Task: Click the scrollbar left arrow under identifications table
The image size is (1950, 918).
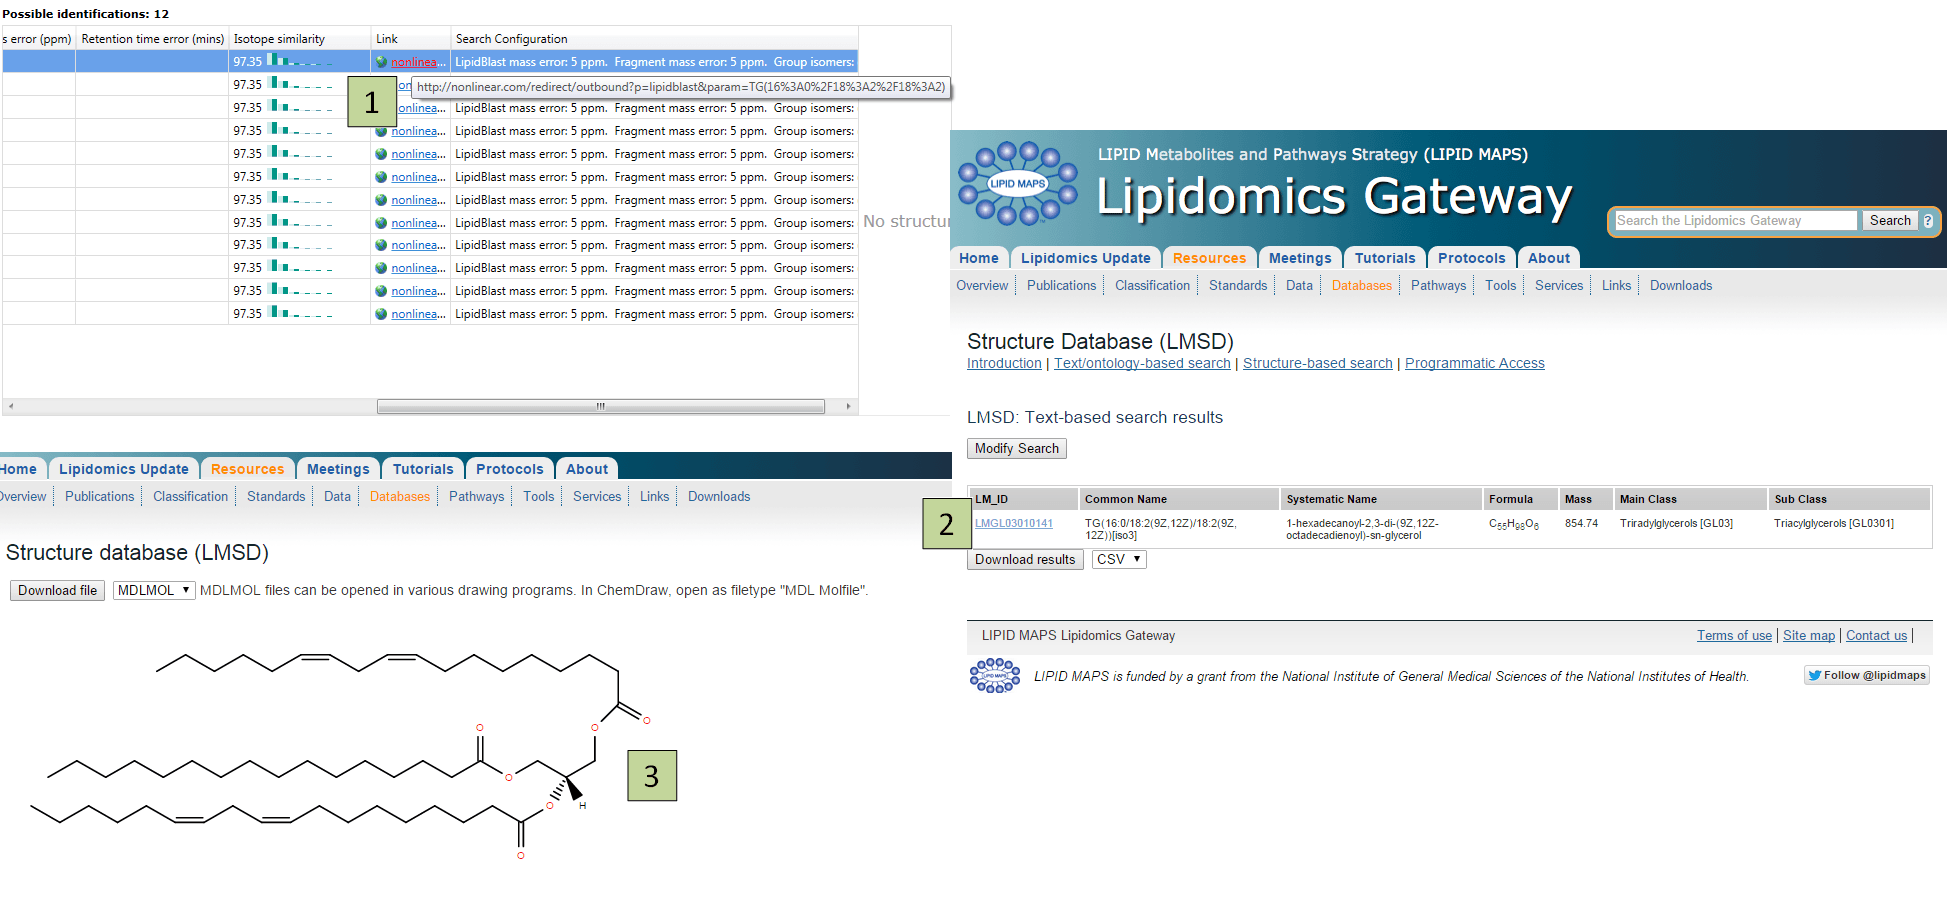Action: [x=11, y=407]
